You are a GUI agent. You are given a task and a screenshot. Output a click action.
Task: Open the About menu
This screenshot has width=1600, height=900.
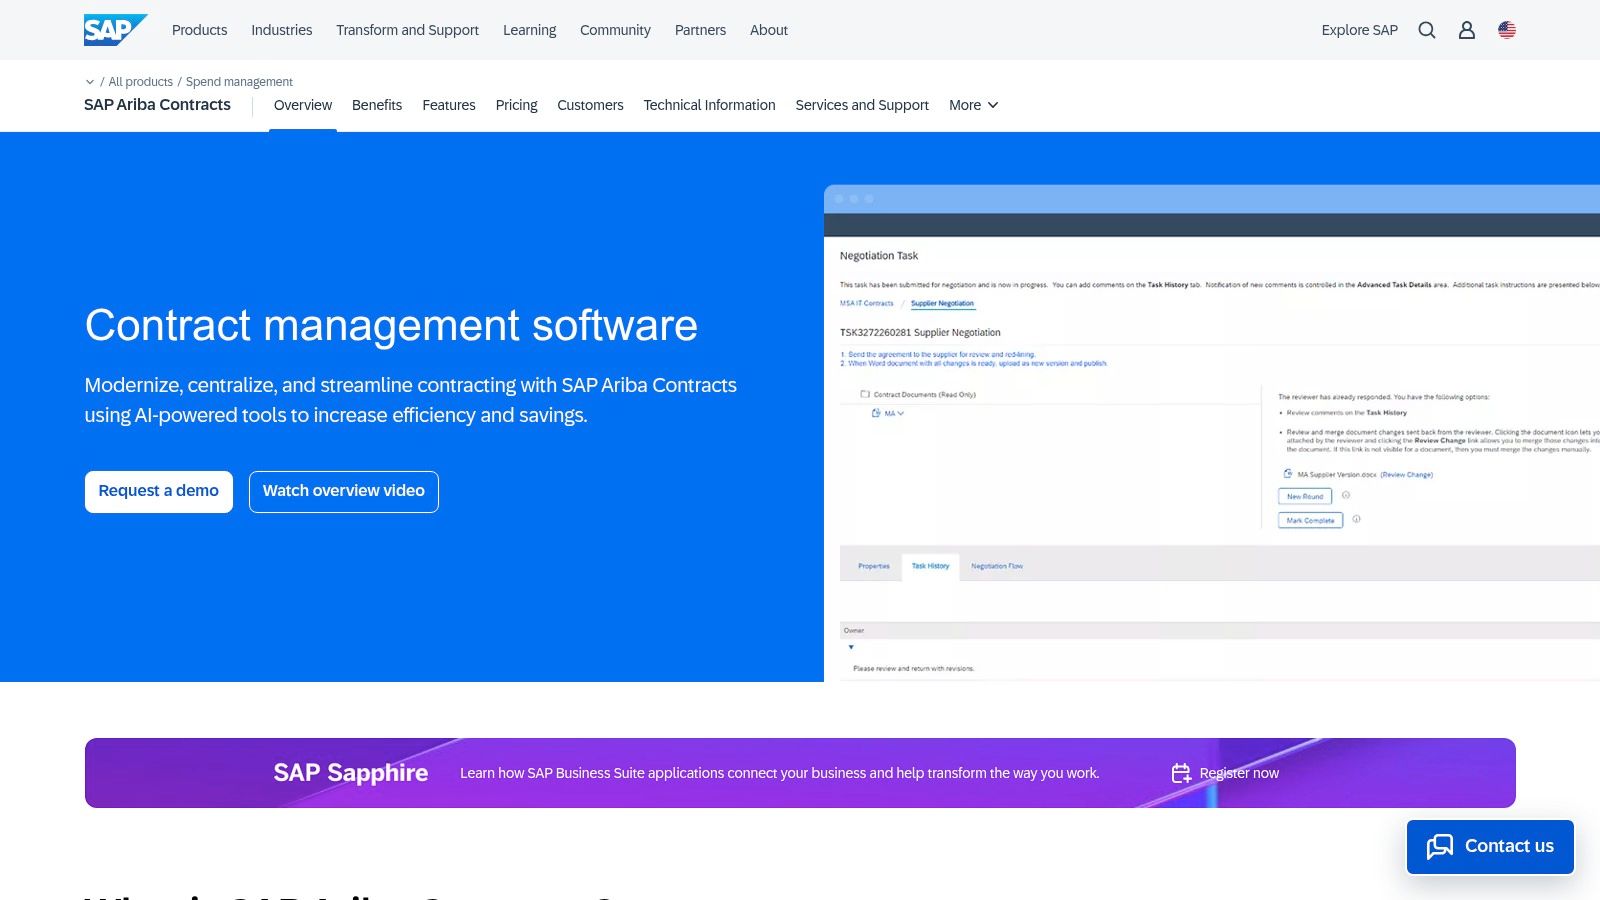coord(769,30)
